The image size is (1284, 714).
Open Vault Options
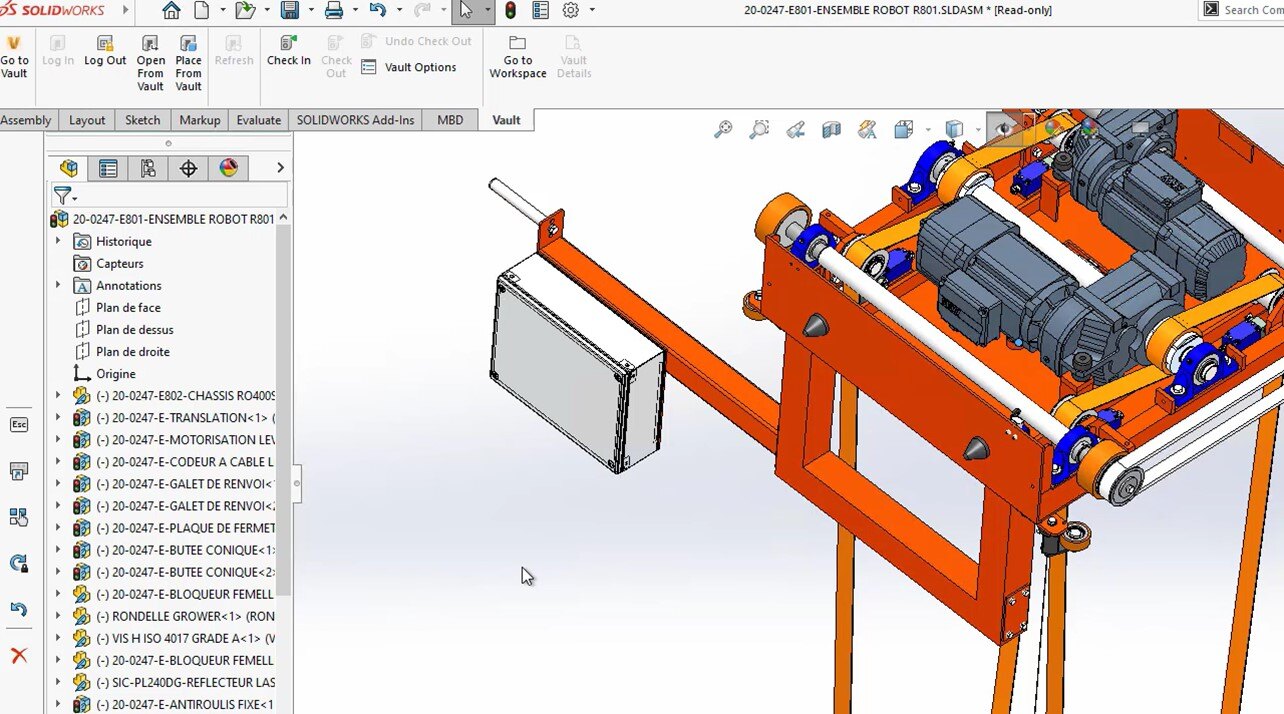pos(409,67)
